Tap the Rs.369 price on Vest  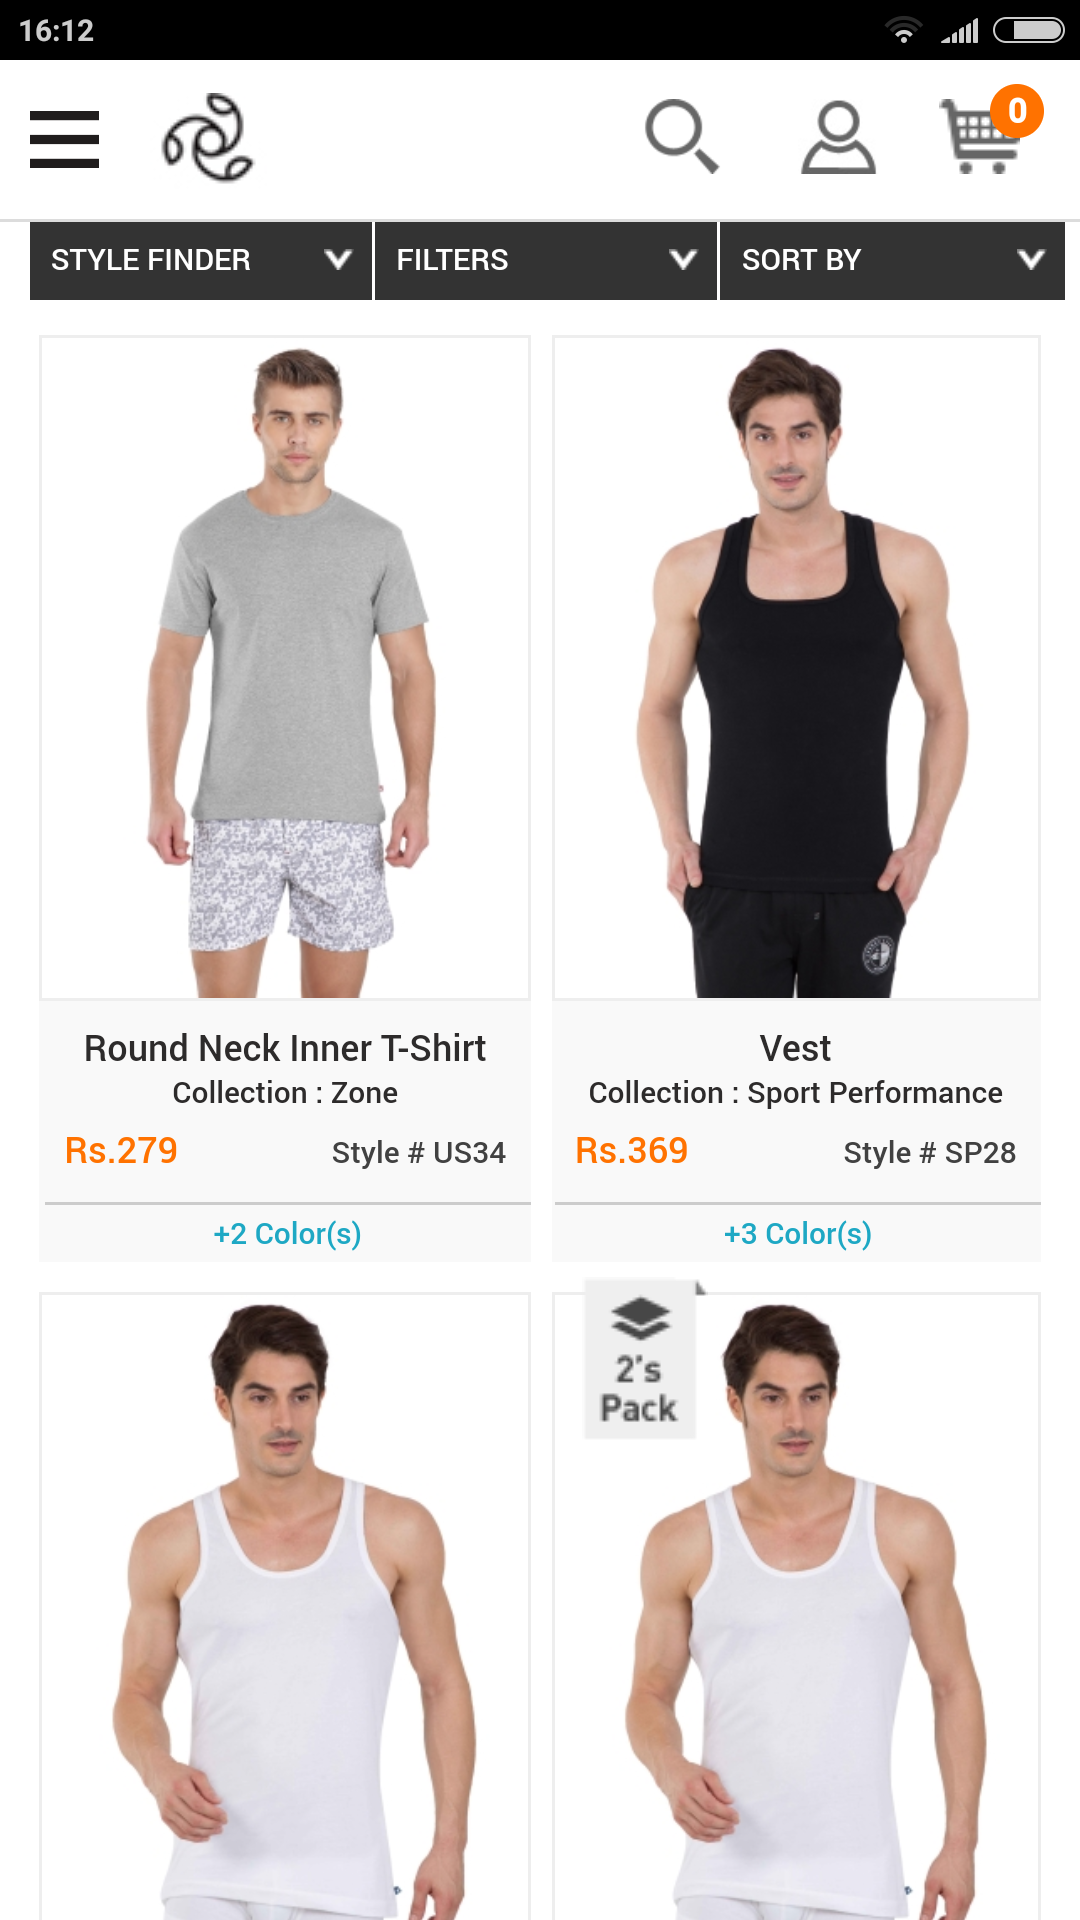pyautogui.click(x=632, y=1151)
